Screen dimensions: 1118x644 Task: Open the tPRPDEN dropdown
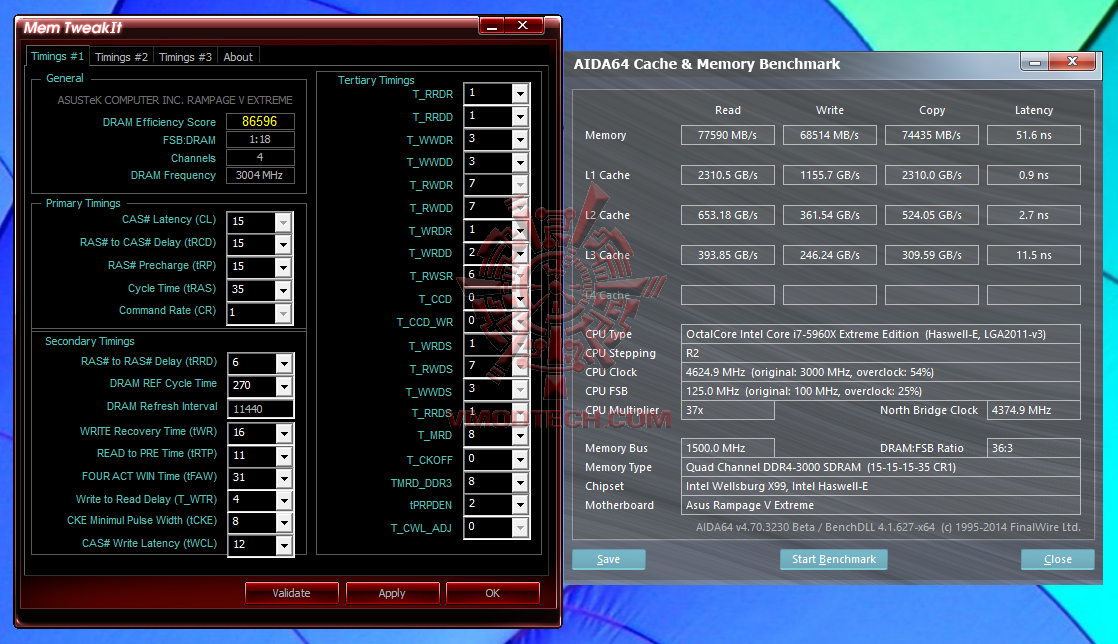pos(520,505)
